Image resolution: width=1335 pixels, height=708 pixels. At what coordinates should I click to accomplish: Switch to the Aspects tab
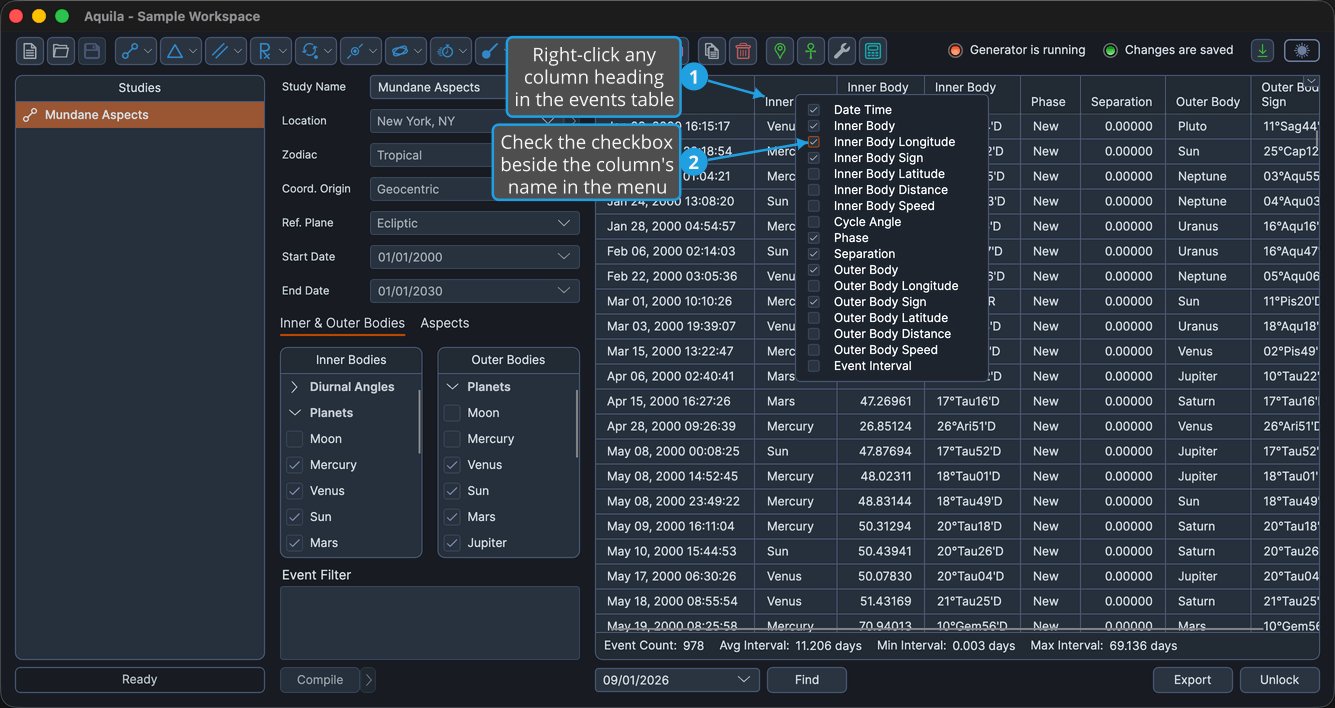click(445, 323)
